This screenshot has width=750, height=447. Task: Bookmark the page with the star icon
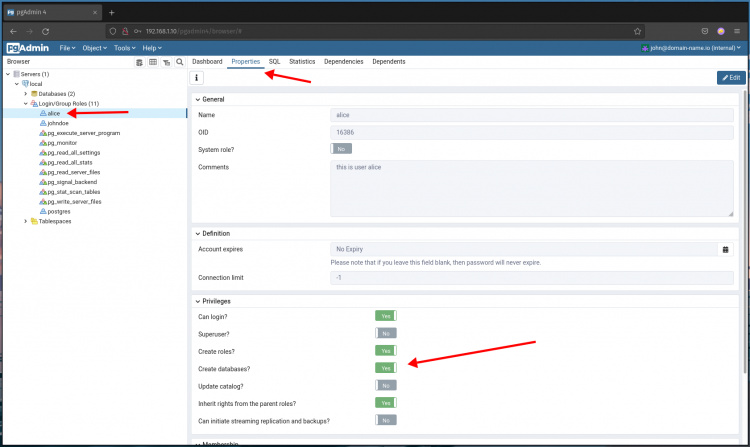[637, 31]
